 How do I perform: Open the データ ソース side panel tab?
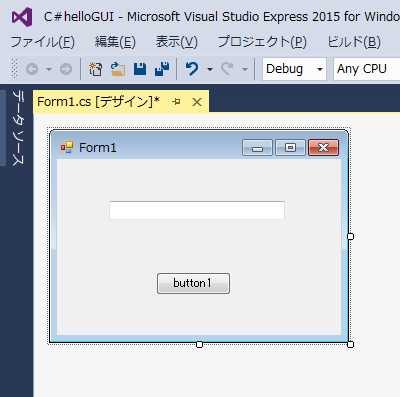[18, 128]
